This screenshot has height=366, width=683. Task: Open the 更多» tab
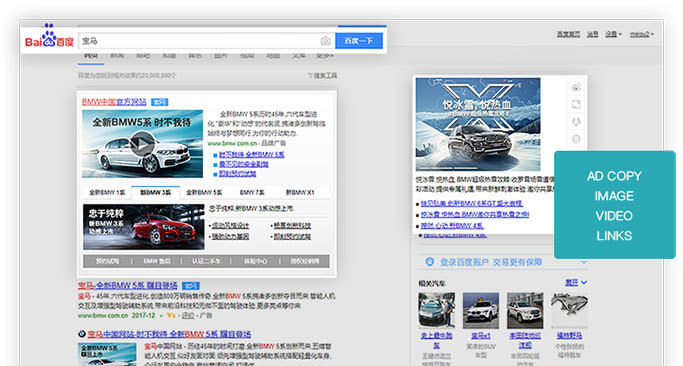pos(325,56)
